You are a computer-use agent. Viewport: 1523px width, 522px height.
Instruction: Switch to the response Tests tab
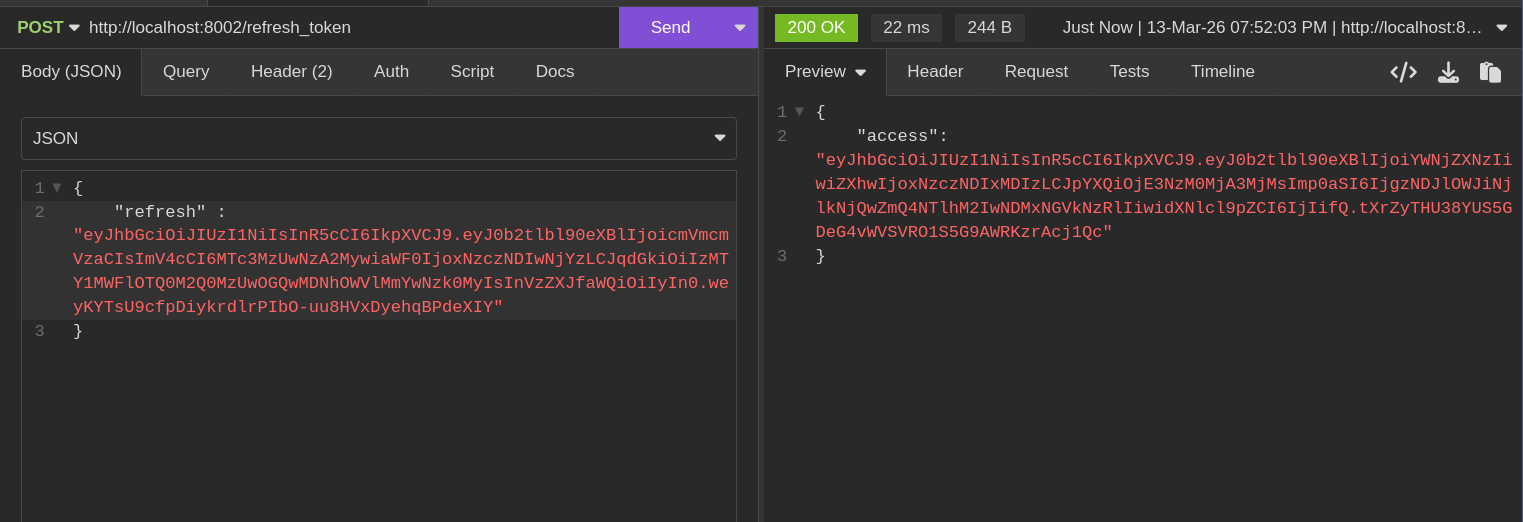click(x=1129, y=72)
